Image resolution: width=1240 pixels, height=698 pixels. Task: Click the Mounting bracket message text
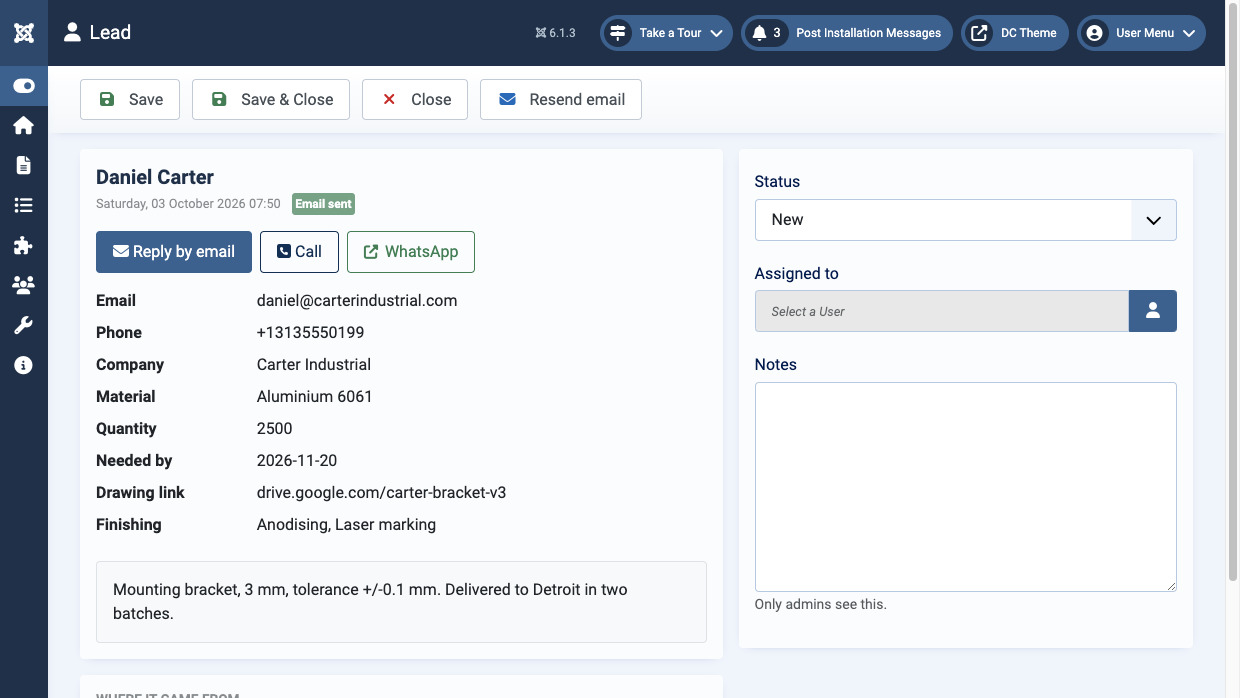[371, 602]
